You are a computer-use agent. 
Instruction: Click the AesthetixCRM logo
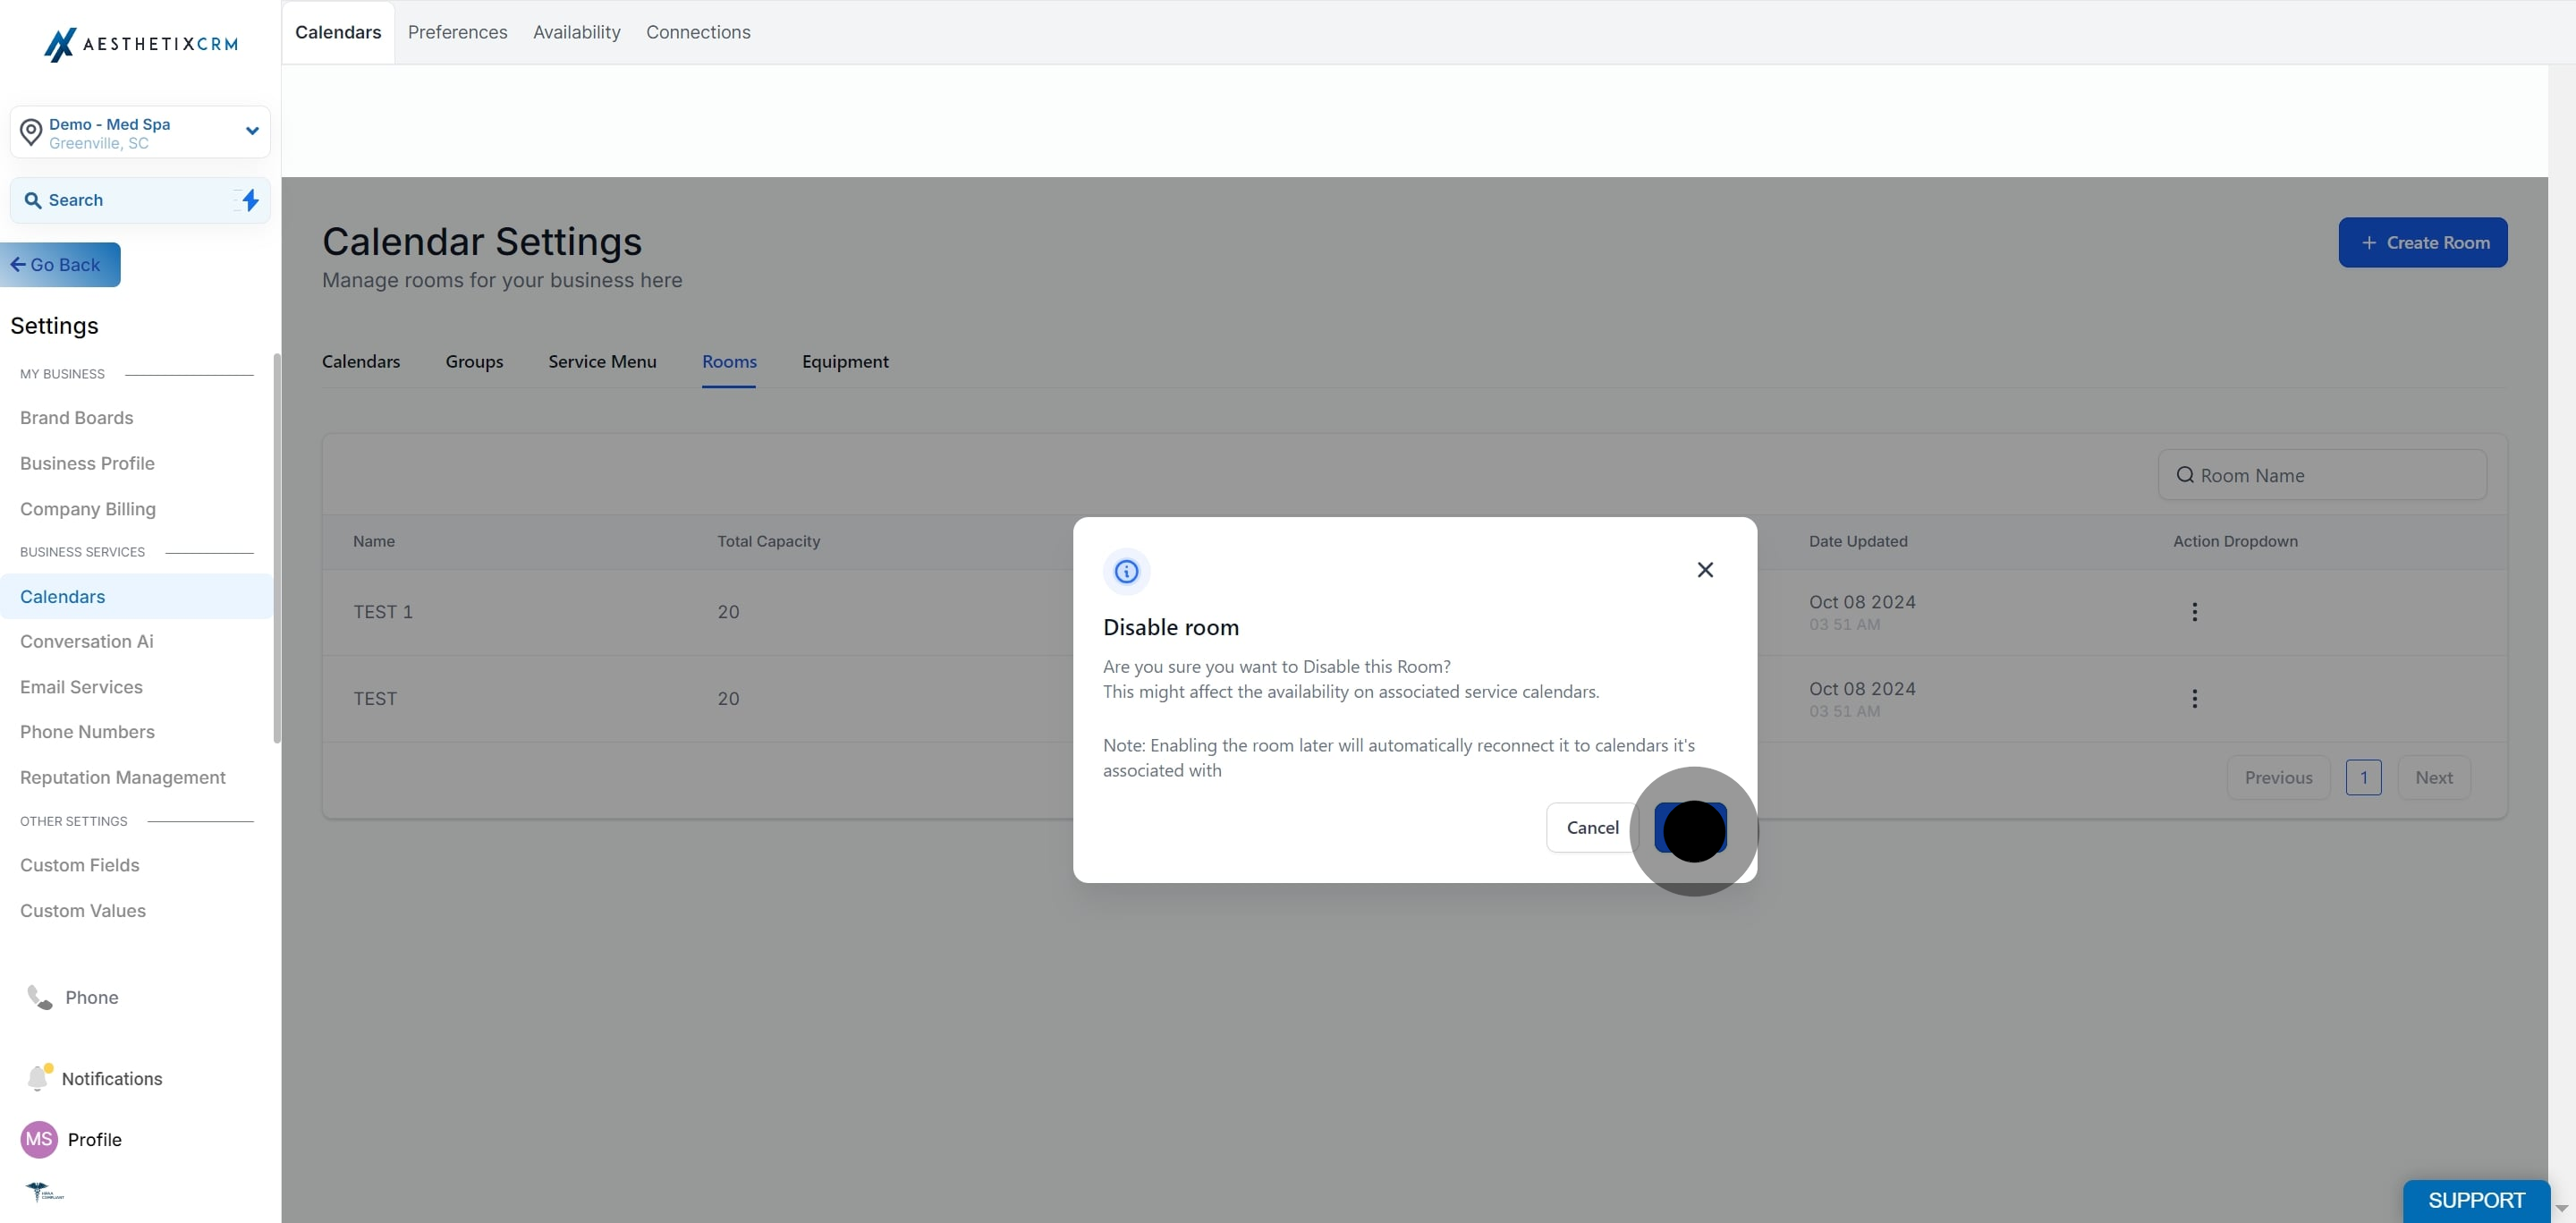pyautogui.click(x=141, y=44)
